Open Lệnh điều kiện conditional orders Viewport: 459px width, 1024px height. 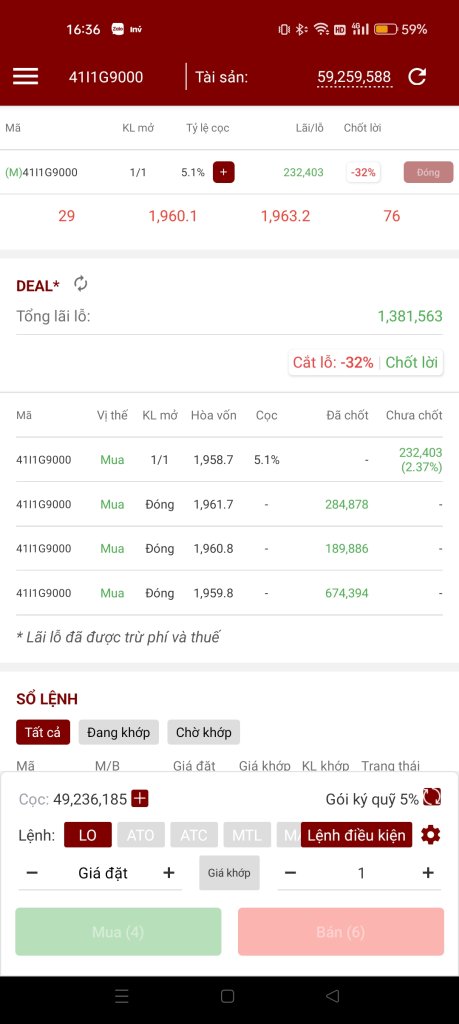[356, 835]
